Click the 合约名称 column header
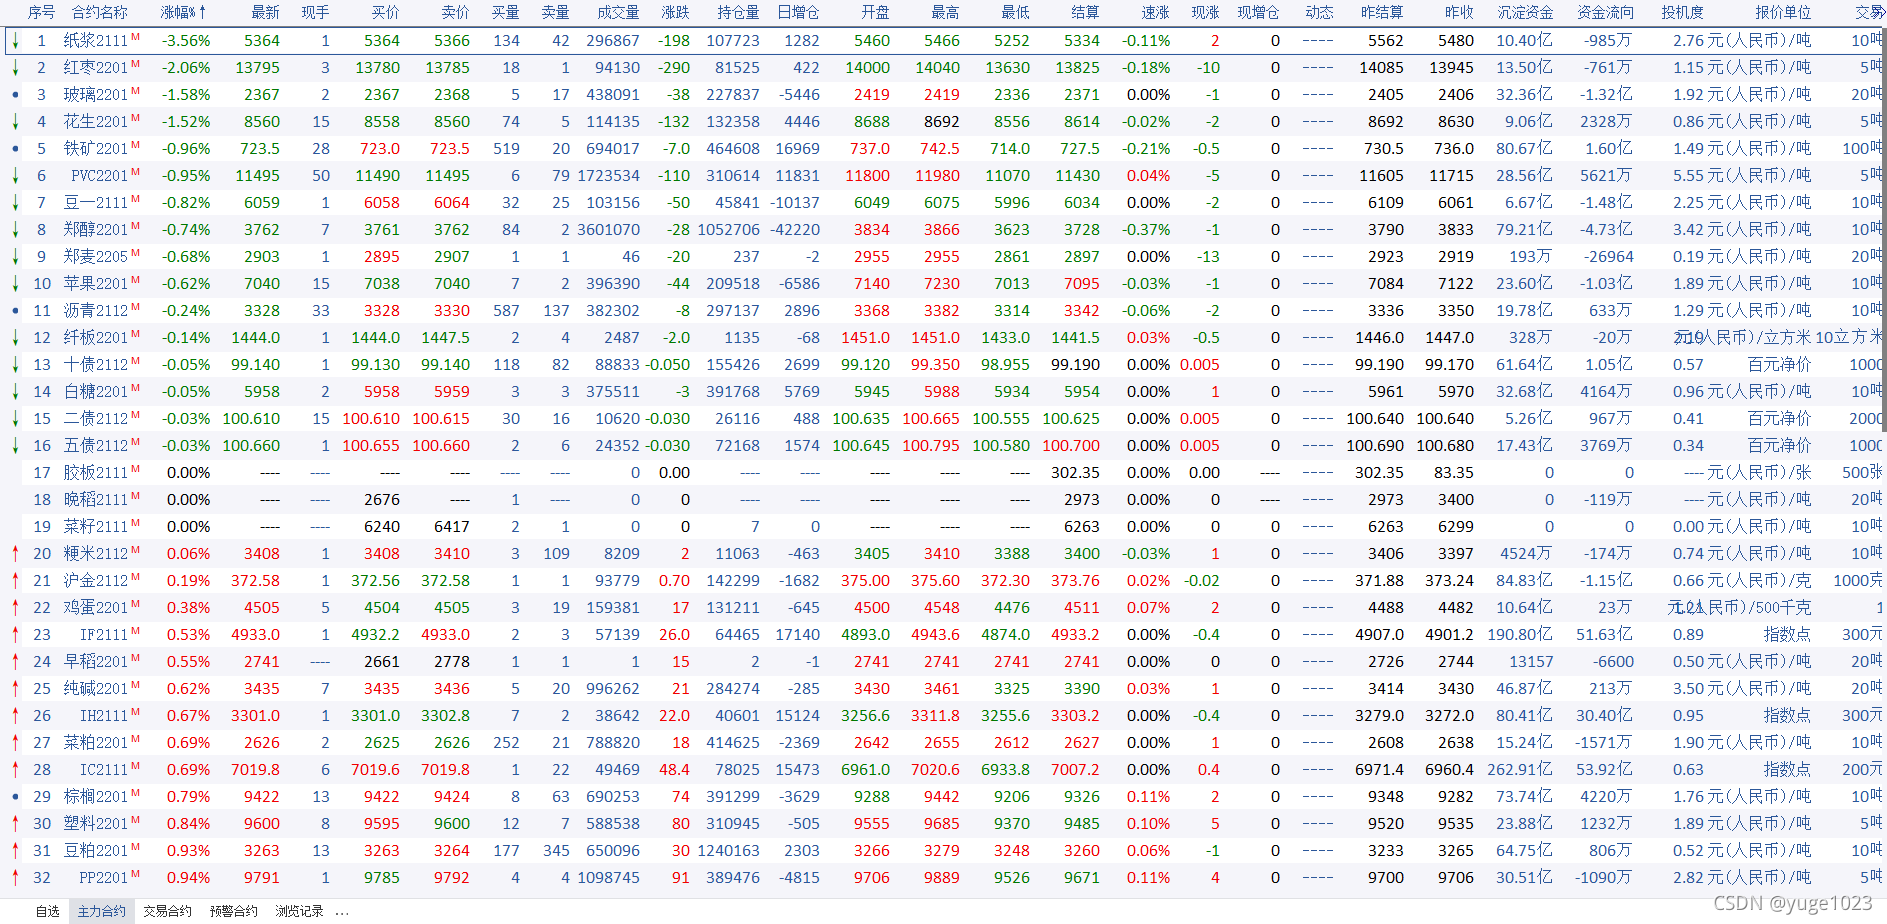Screen dimensions: 1887x924 click(x=100, y=12)
